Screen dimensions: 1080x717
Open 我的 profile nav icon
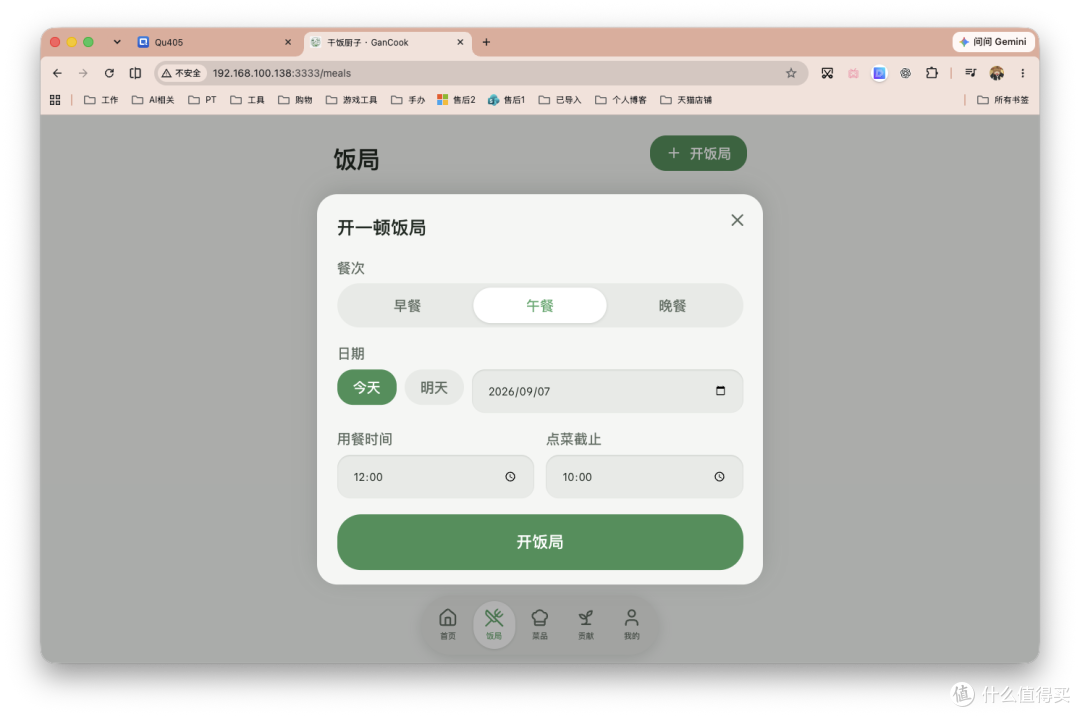632,624
